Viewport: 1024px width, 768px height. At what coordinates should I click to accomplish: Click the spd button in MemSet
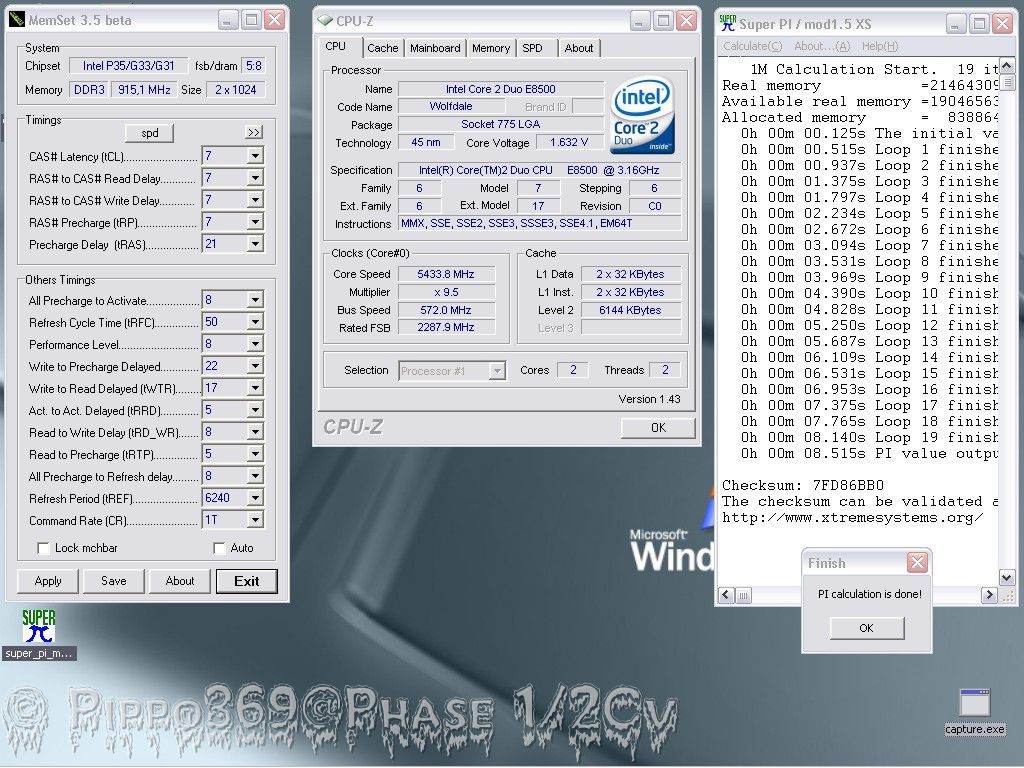click(x=150, y=133)
